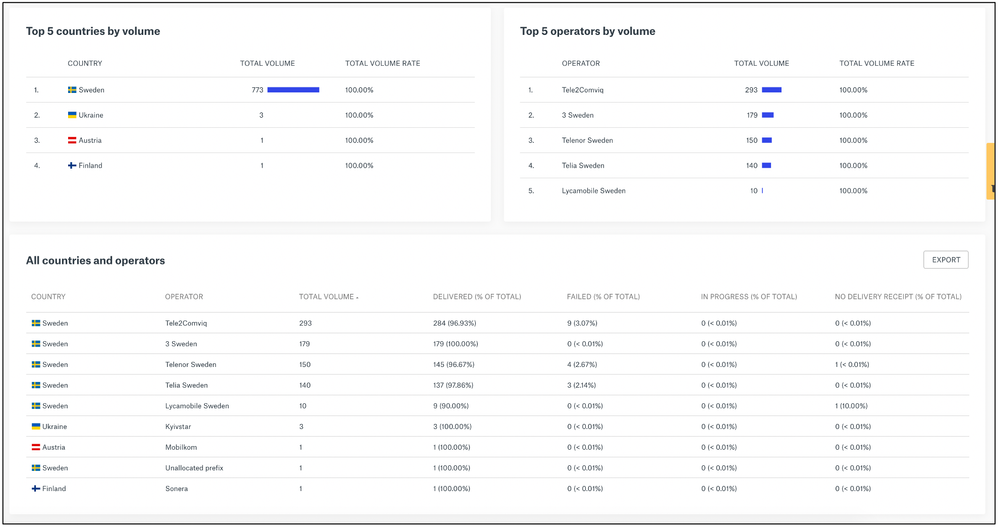This screenshot has height=528, width=999.
Task: Click All countries and operators heading
Action: click(96, 260)
